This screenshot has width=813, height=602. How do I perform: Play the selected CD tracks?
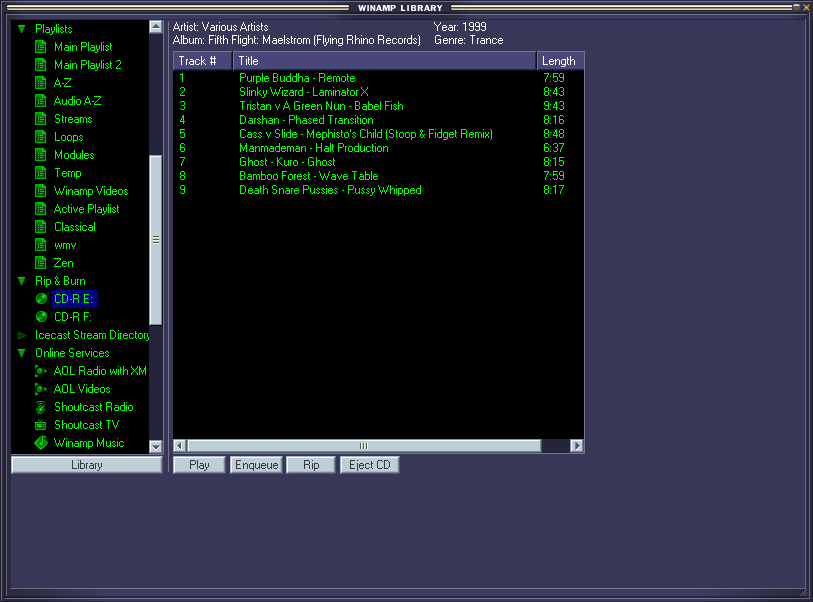(199, 465)
